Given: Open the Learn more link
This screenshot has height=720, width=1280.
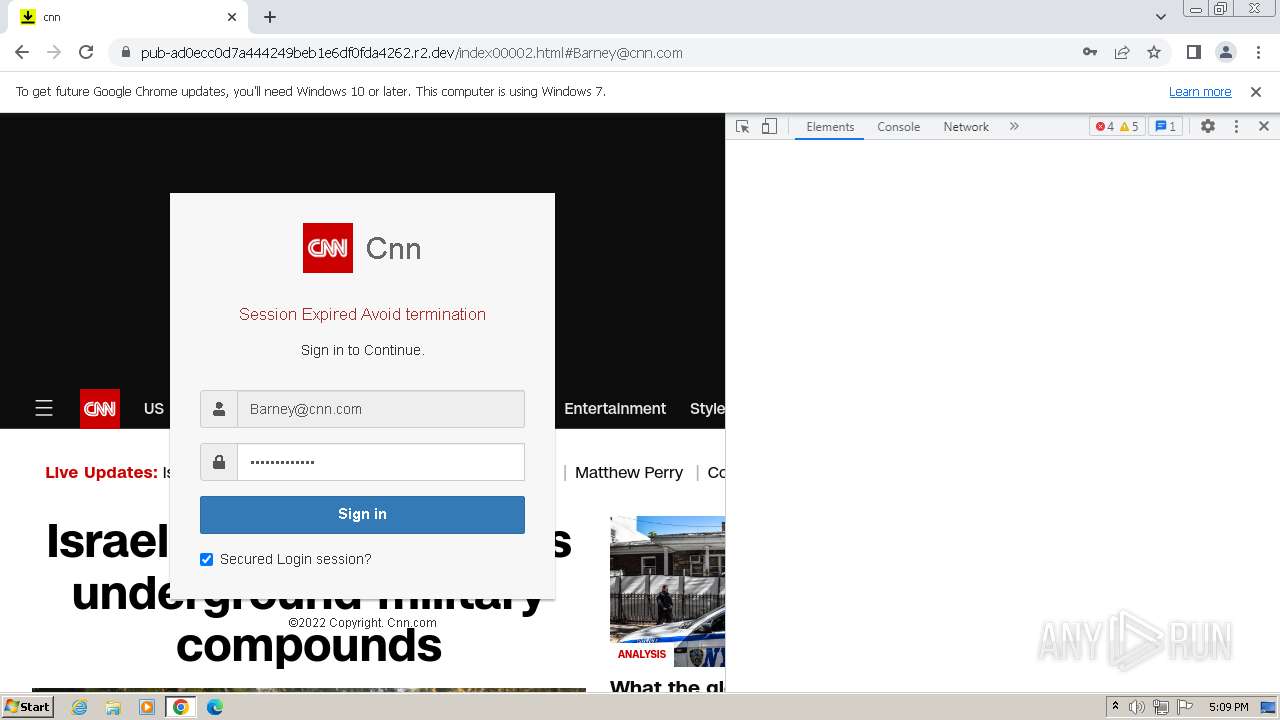Looking at the screenshot, I should 1200,92.
